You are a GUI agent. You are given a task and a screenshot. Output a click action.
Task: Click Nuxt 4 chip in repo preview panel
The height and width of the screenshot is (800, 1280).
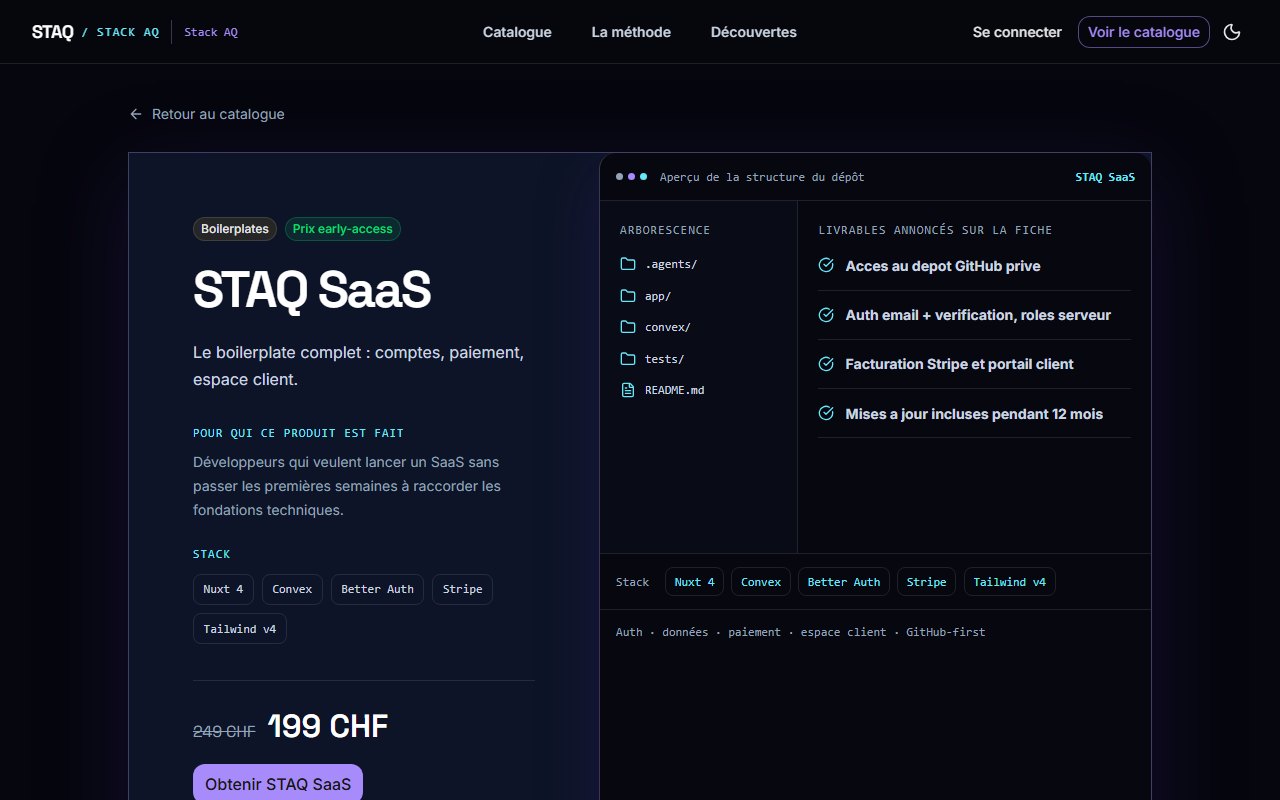point(694,582)
